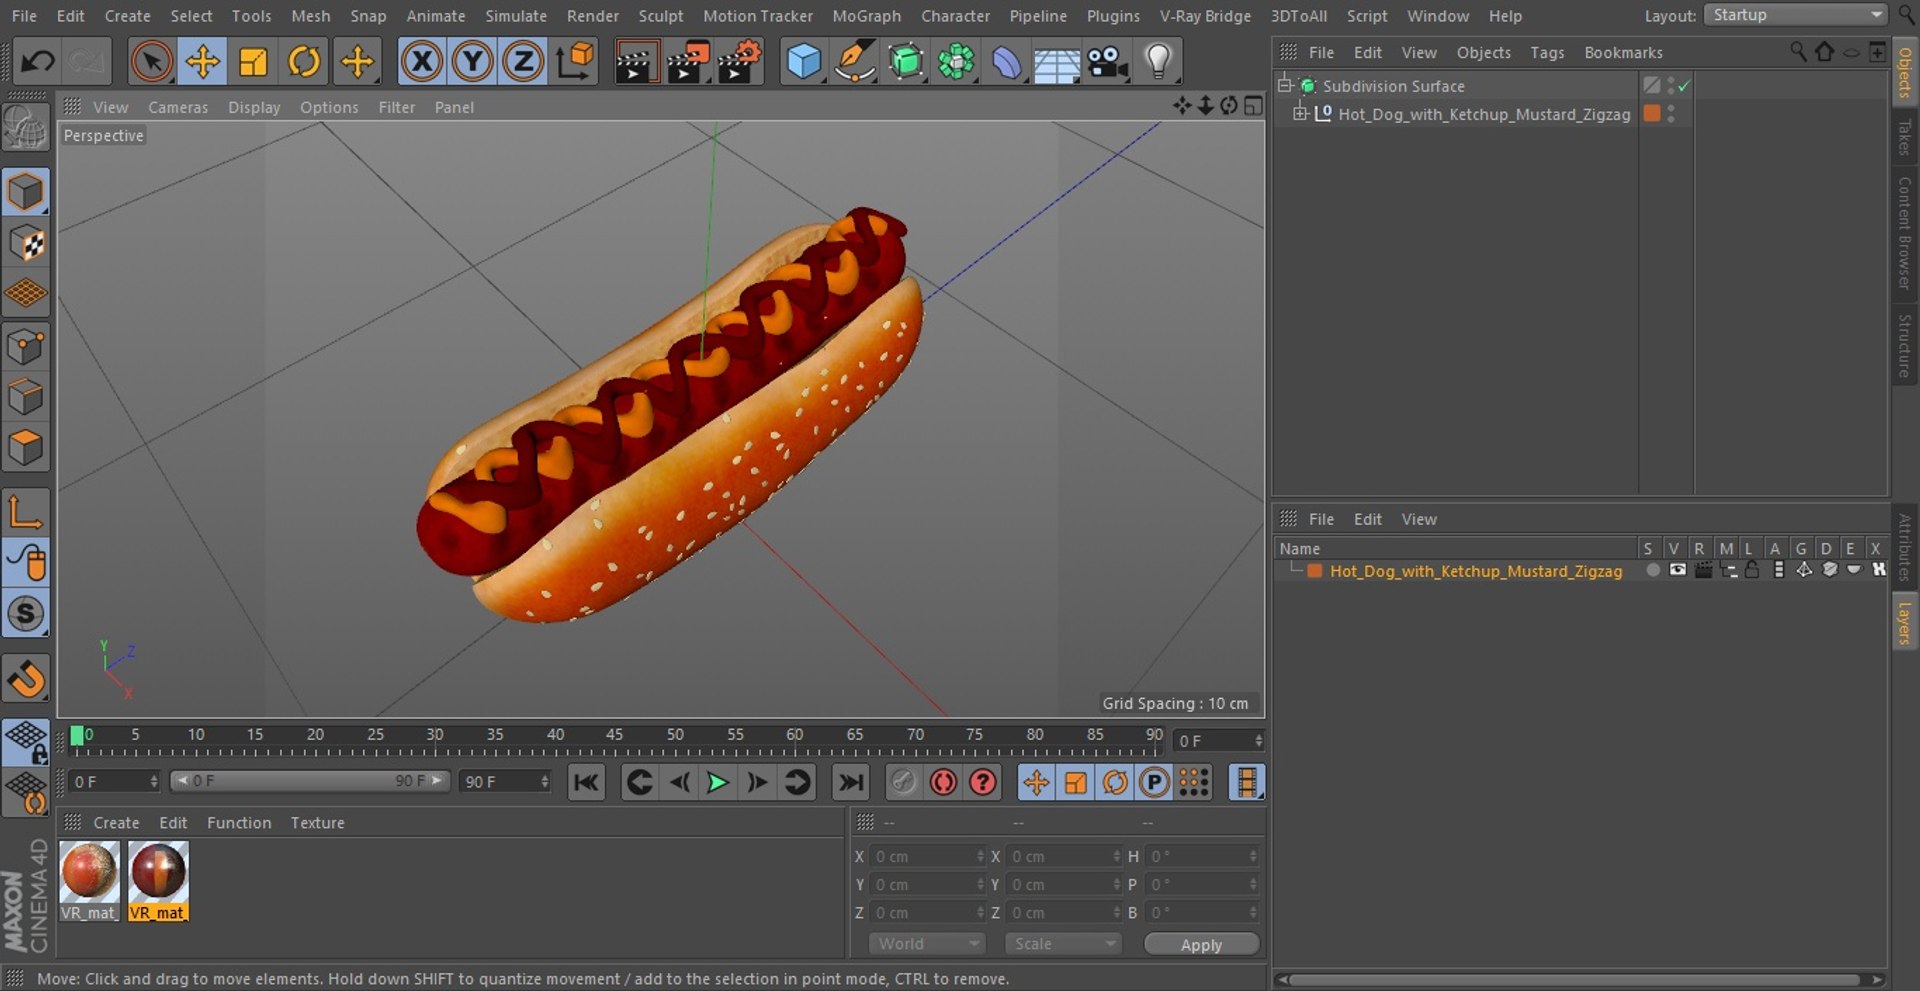
Task: Open the MoGraph array objects icon
Action: pos(956,62)
